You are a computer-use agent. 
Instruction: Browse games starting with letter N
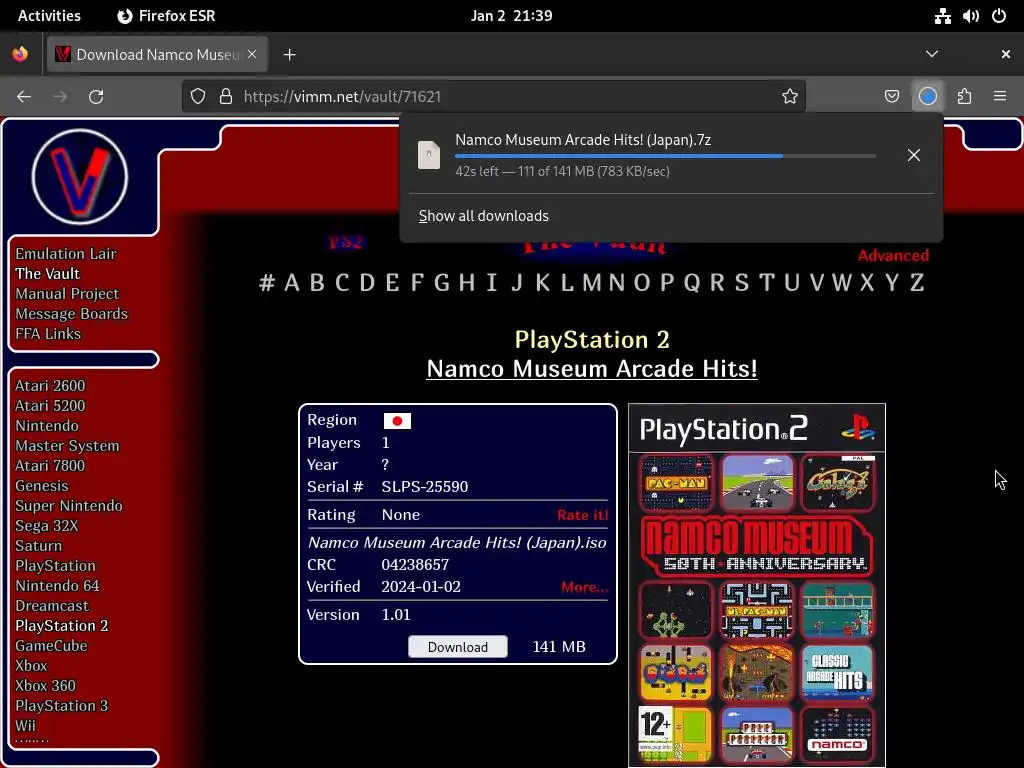coord(616,283)
